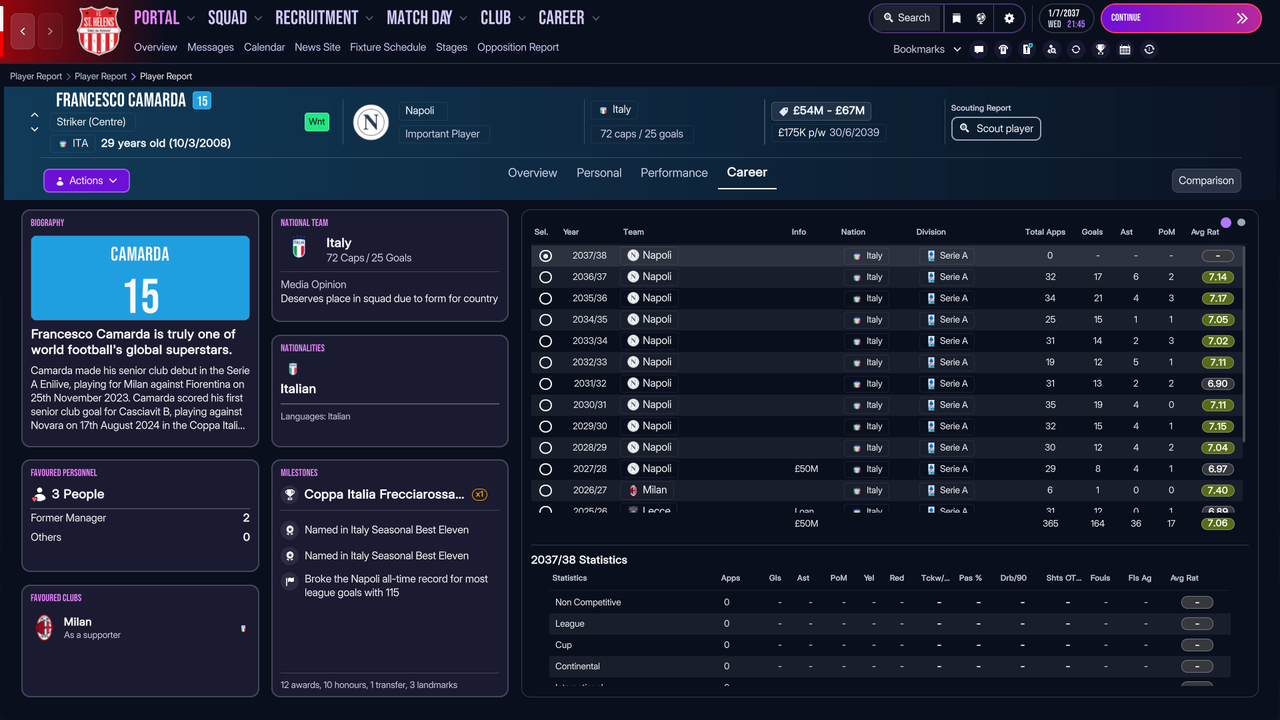Go forward with the right arrow button
Image resolution: width=1280 pixels, height=720 pixels.
click(50, 31)
